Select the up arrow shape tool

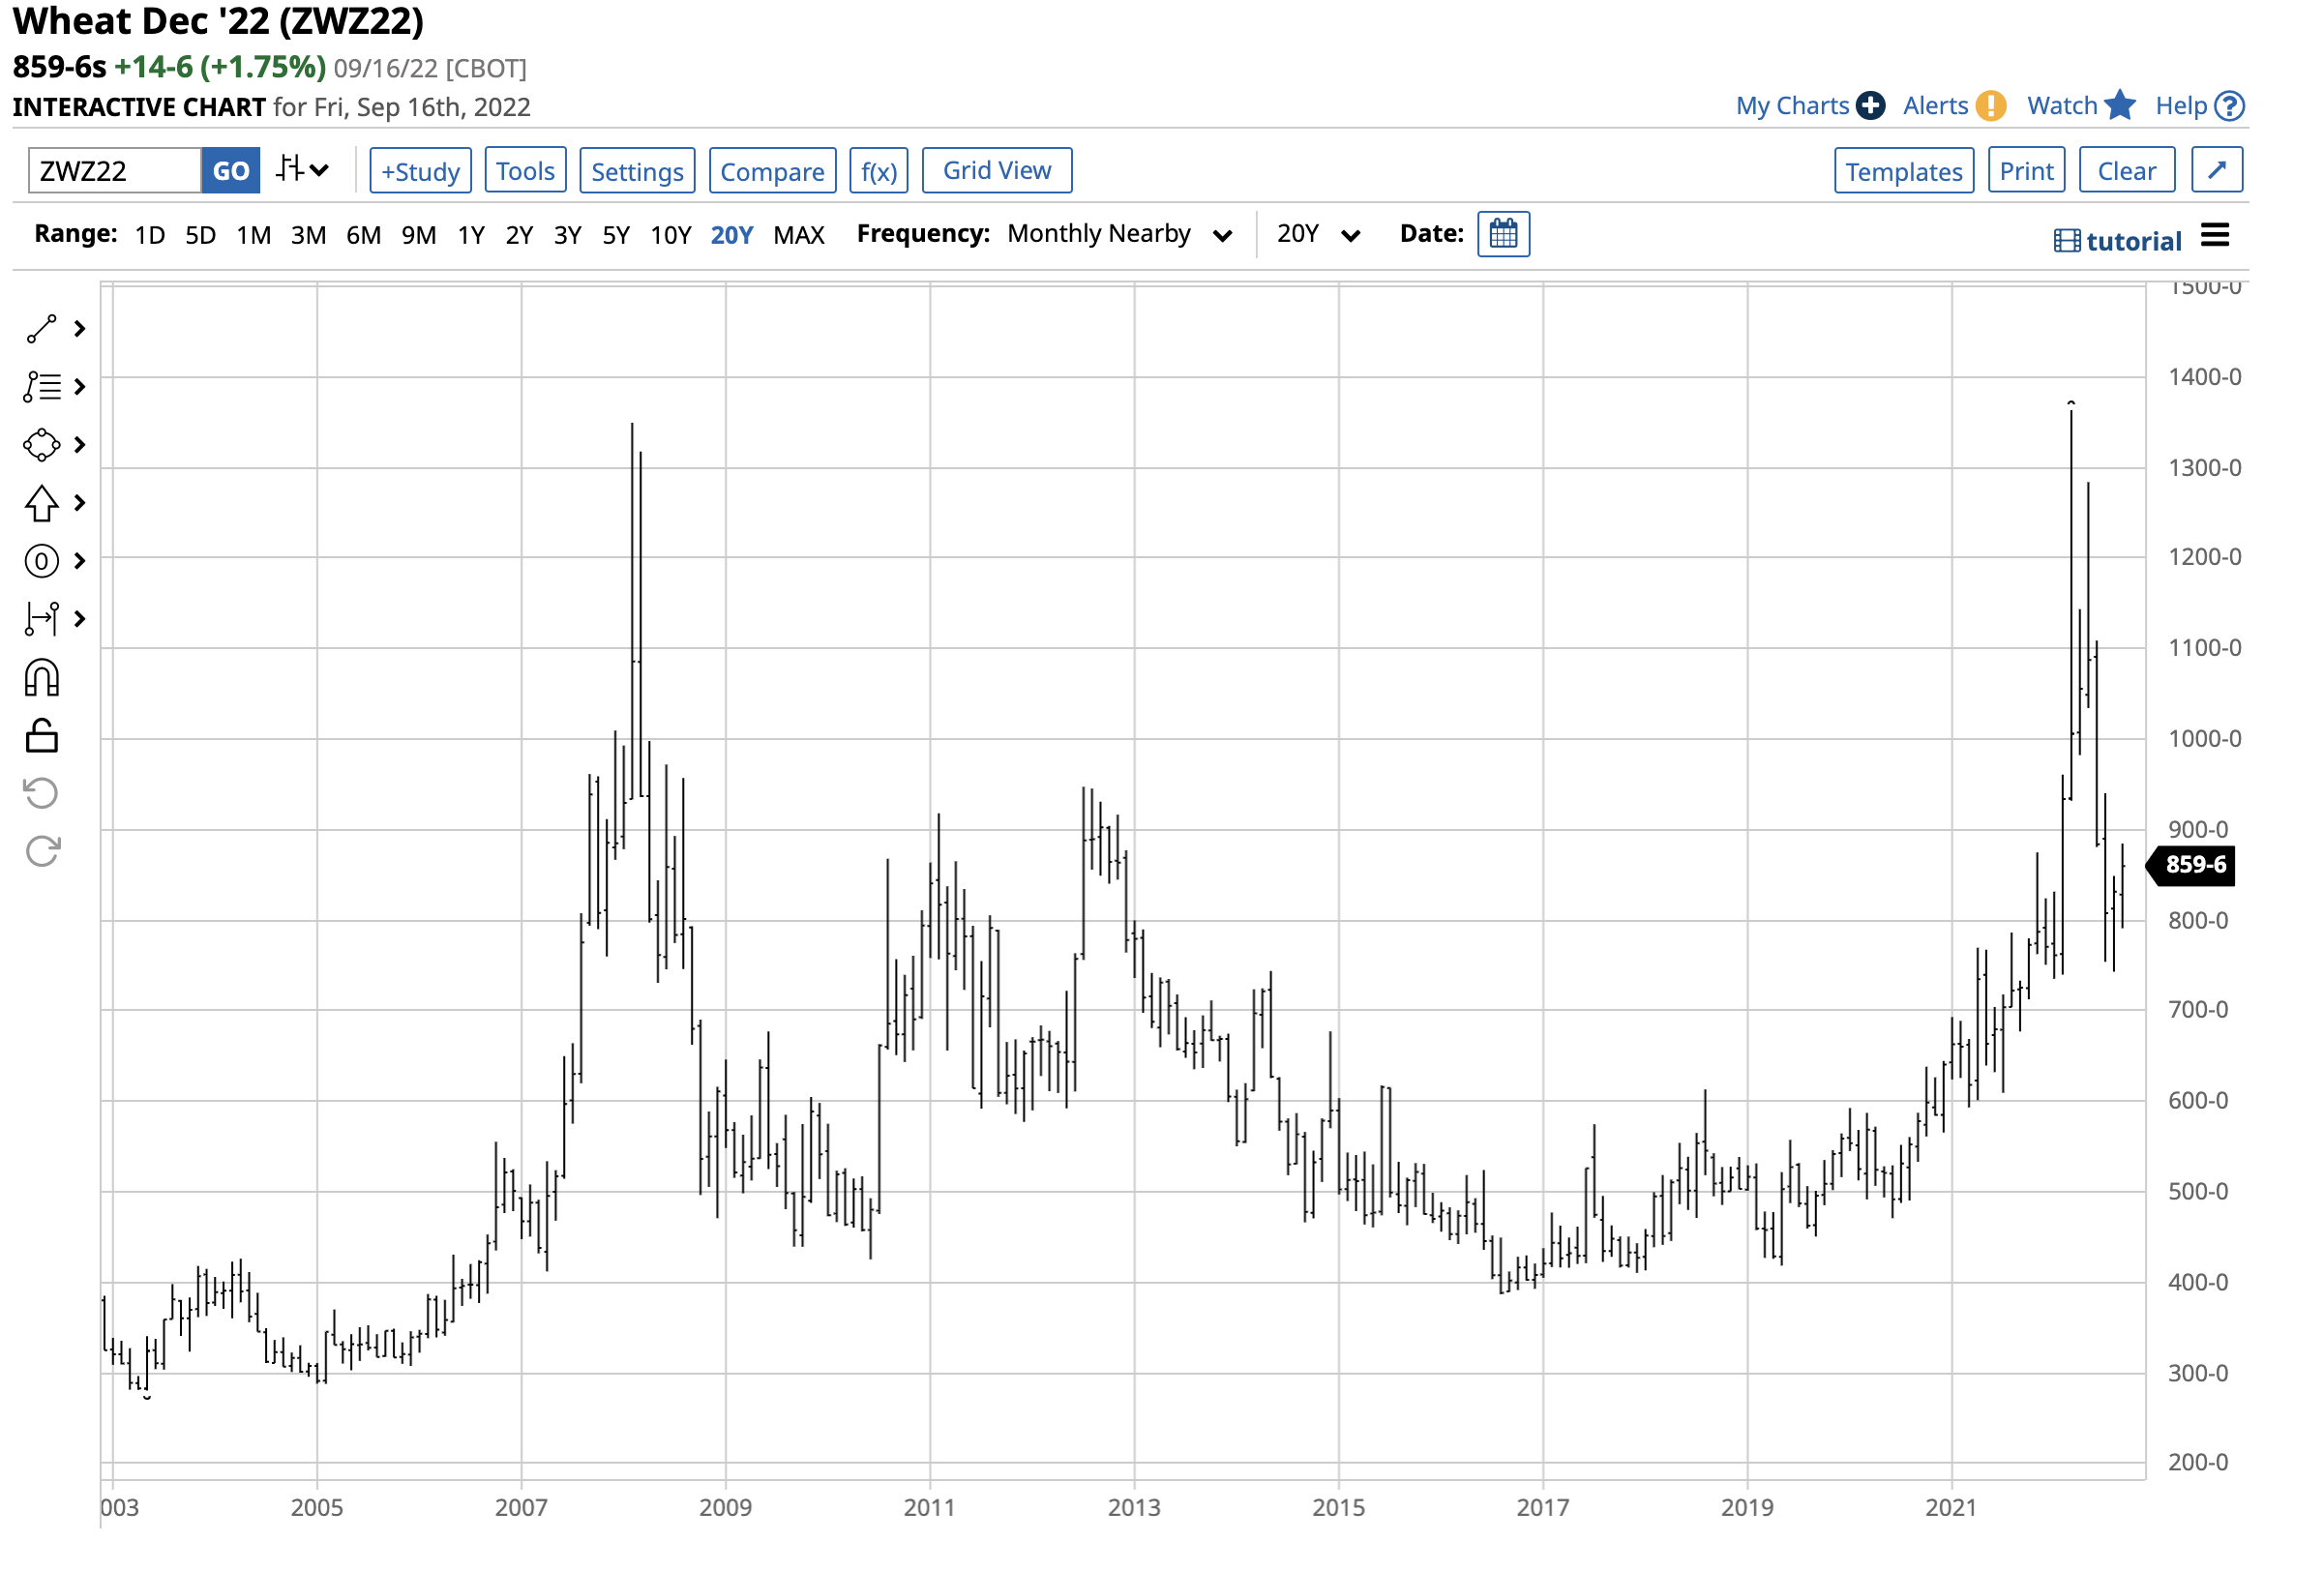tap(41, 504)
